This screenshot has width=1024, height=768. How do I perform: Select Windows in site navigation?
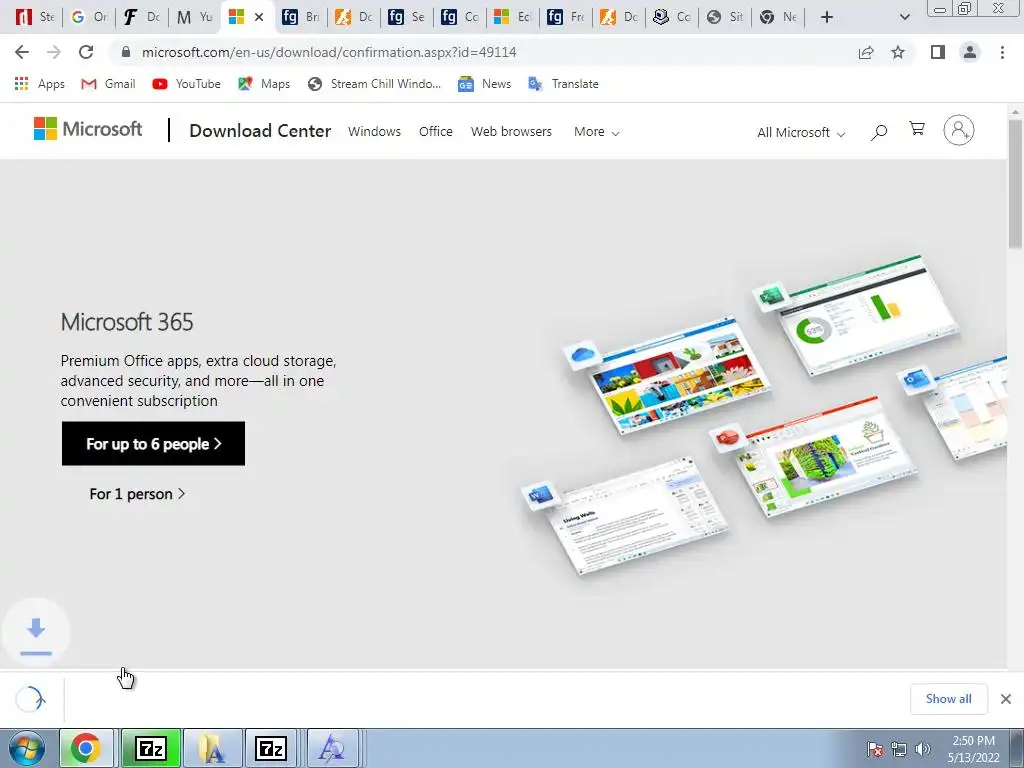374,131
